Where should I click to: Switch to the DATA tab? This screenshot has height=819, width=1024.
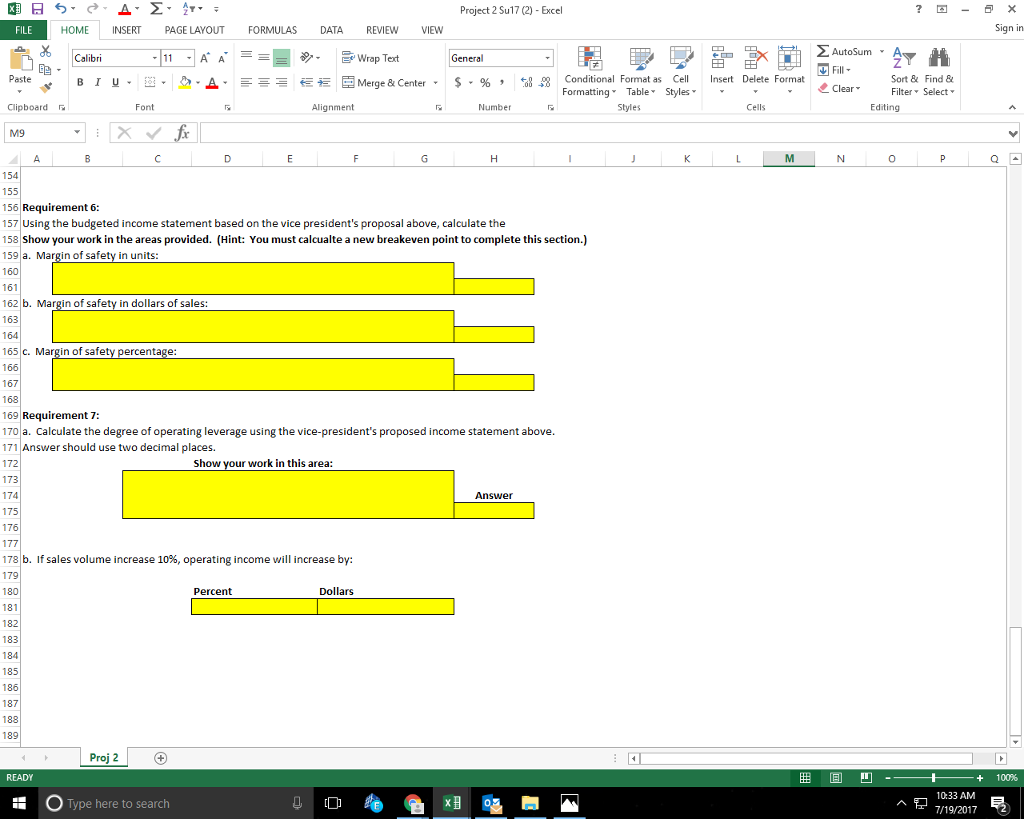click(331, 30)
